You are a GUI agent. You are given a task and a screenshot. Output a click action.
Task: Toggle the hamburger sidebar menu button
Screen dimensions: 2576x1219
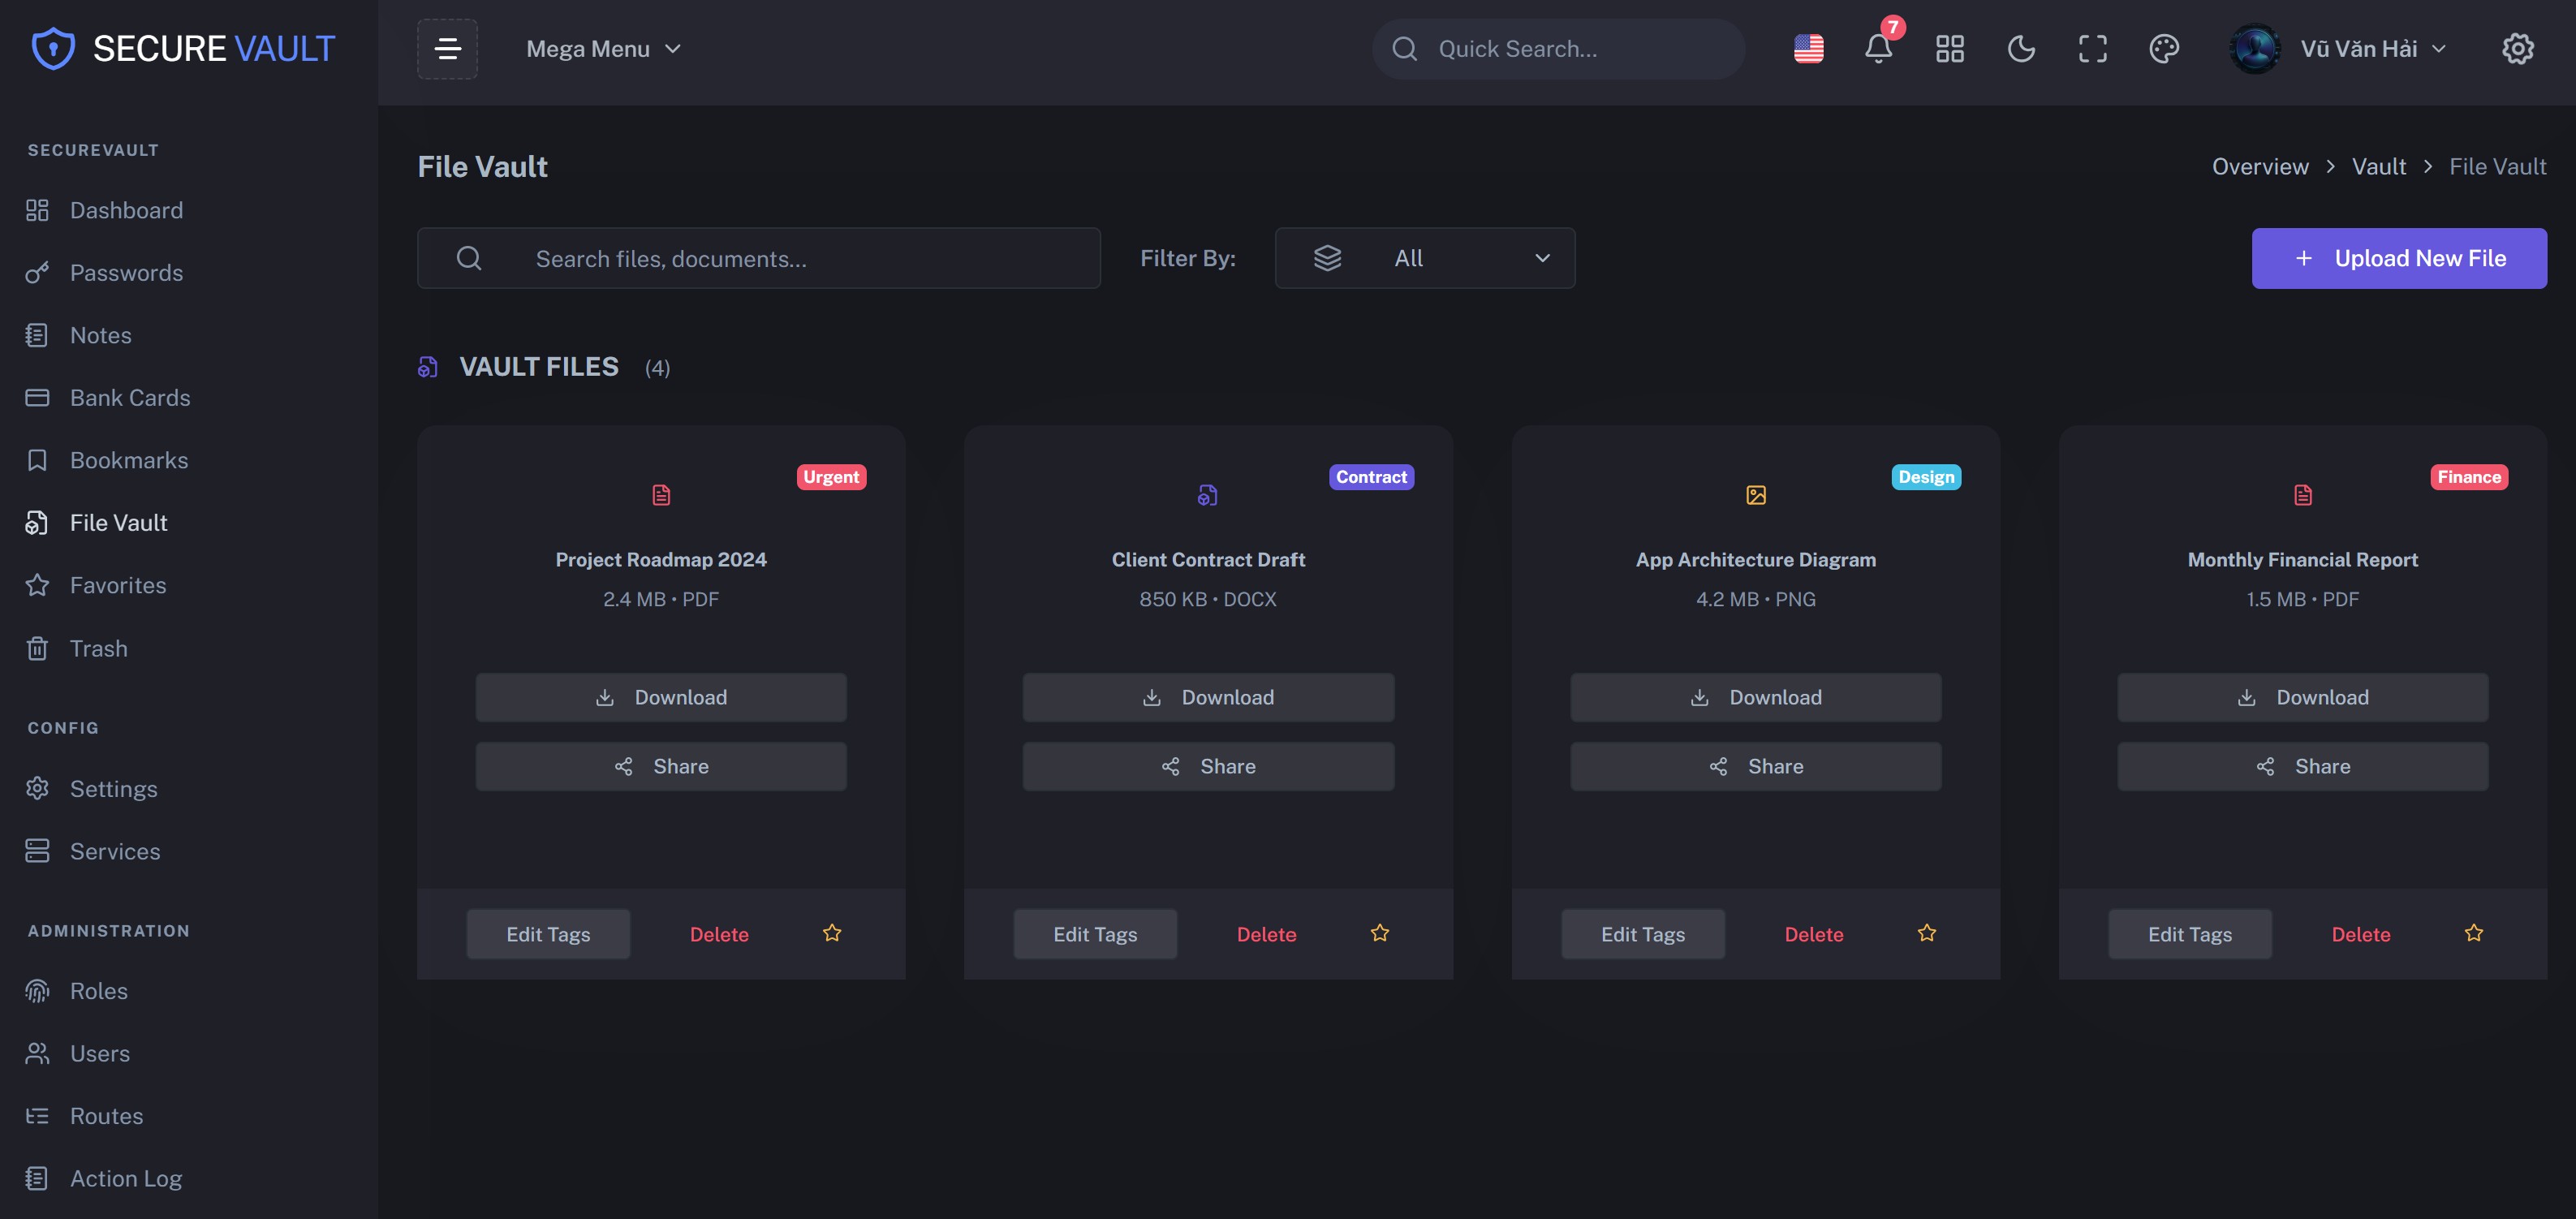(x=447, y=49)
